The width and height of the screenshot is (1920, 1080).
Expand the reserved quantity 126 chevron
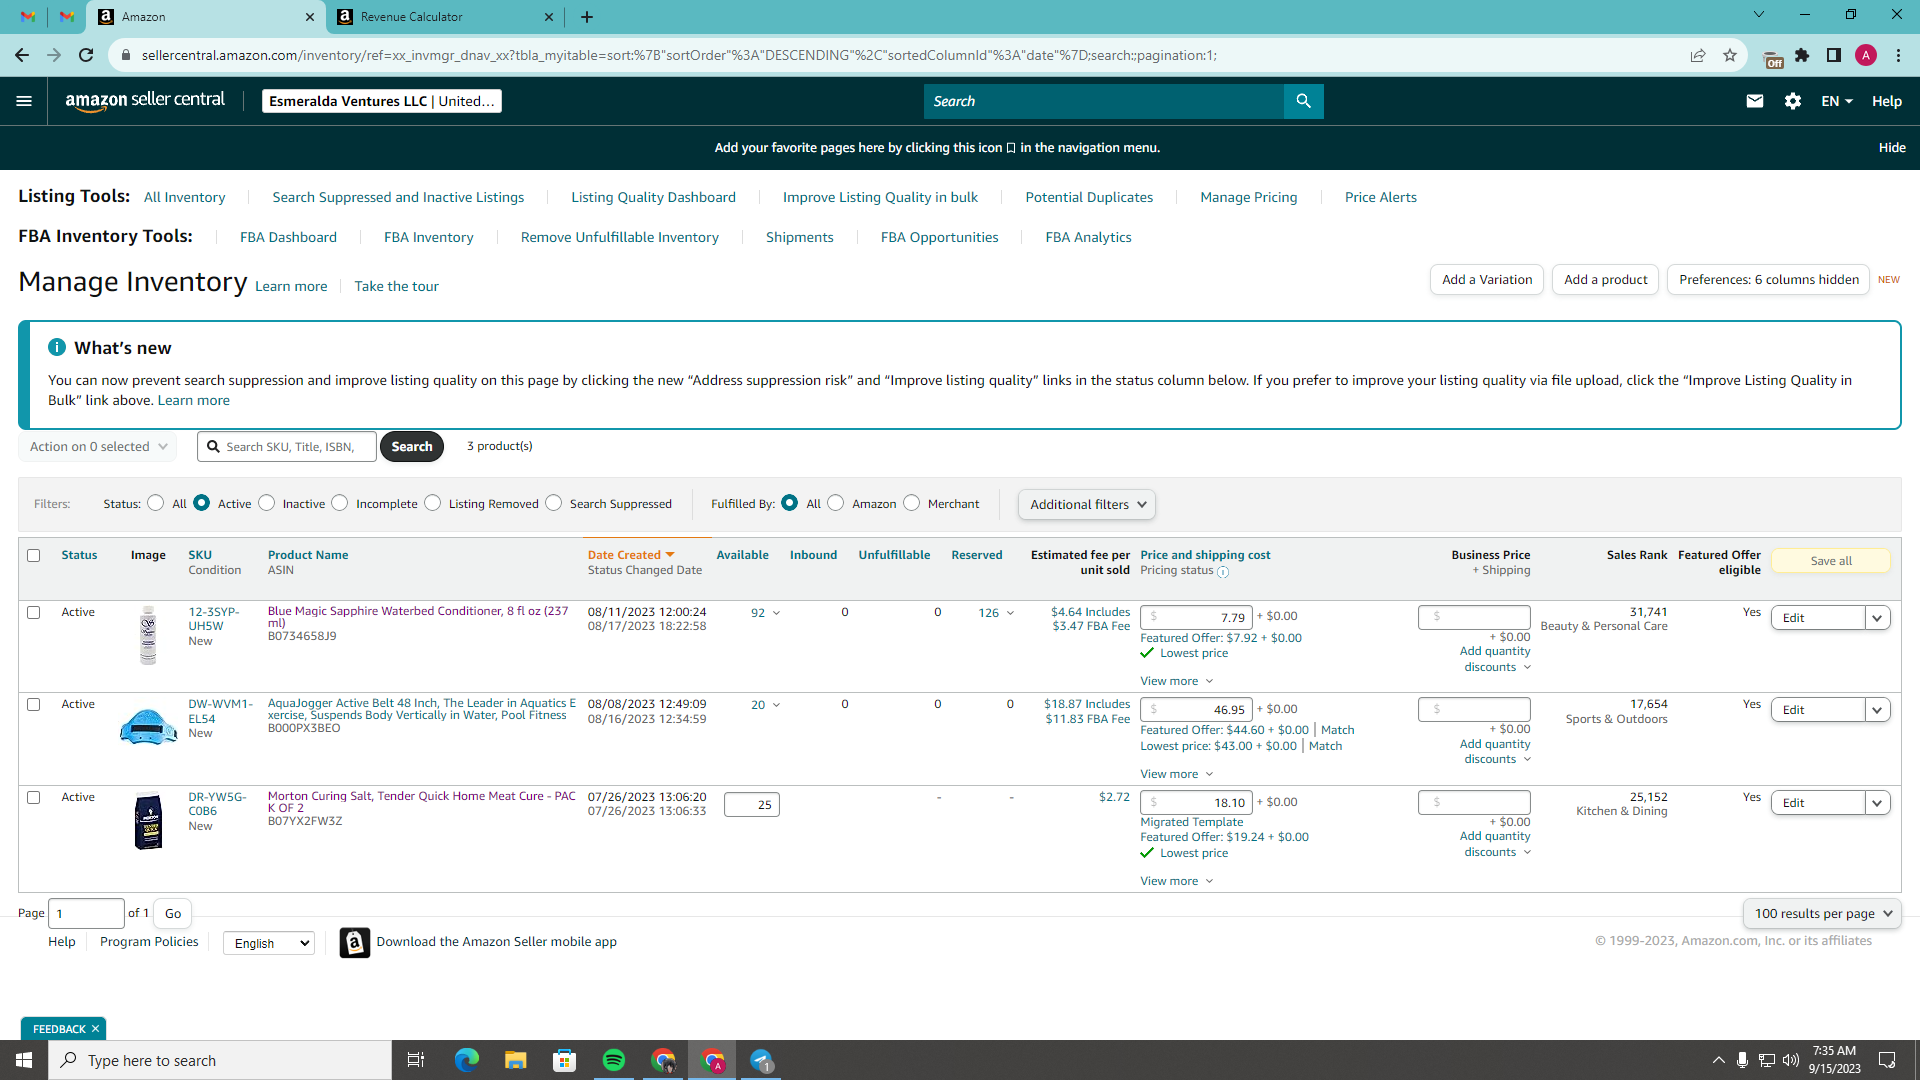point(1010,613)
